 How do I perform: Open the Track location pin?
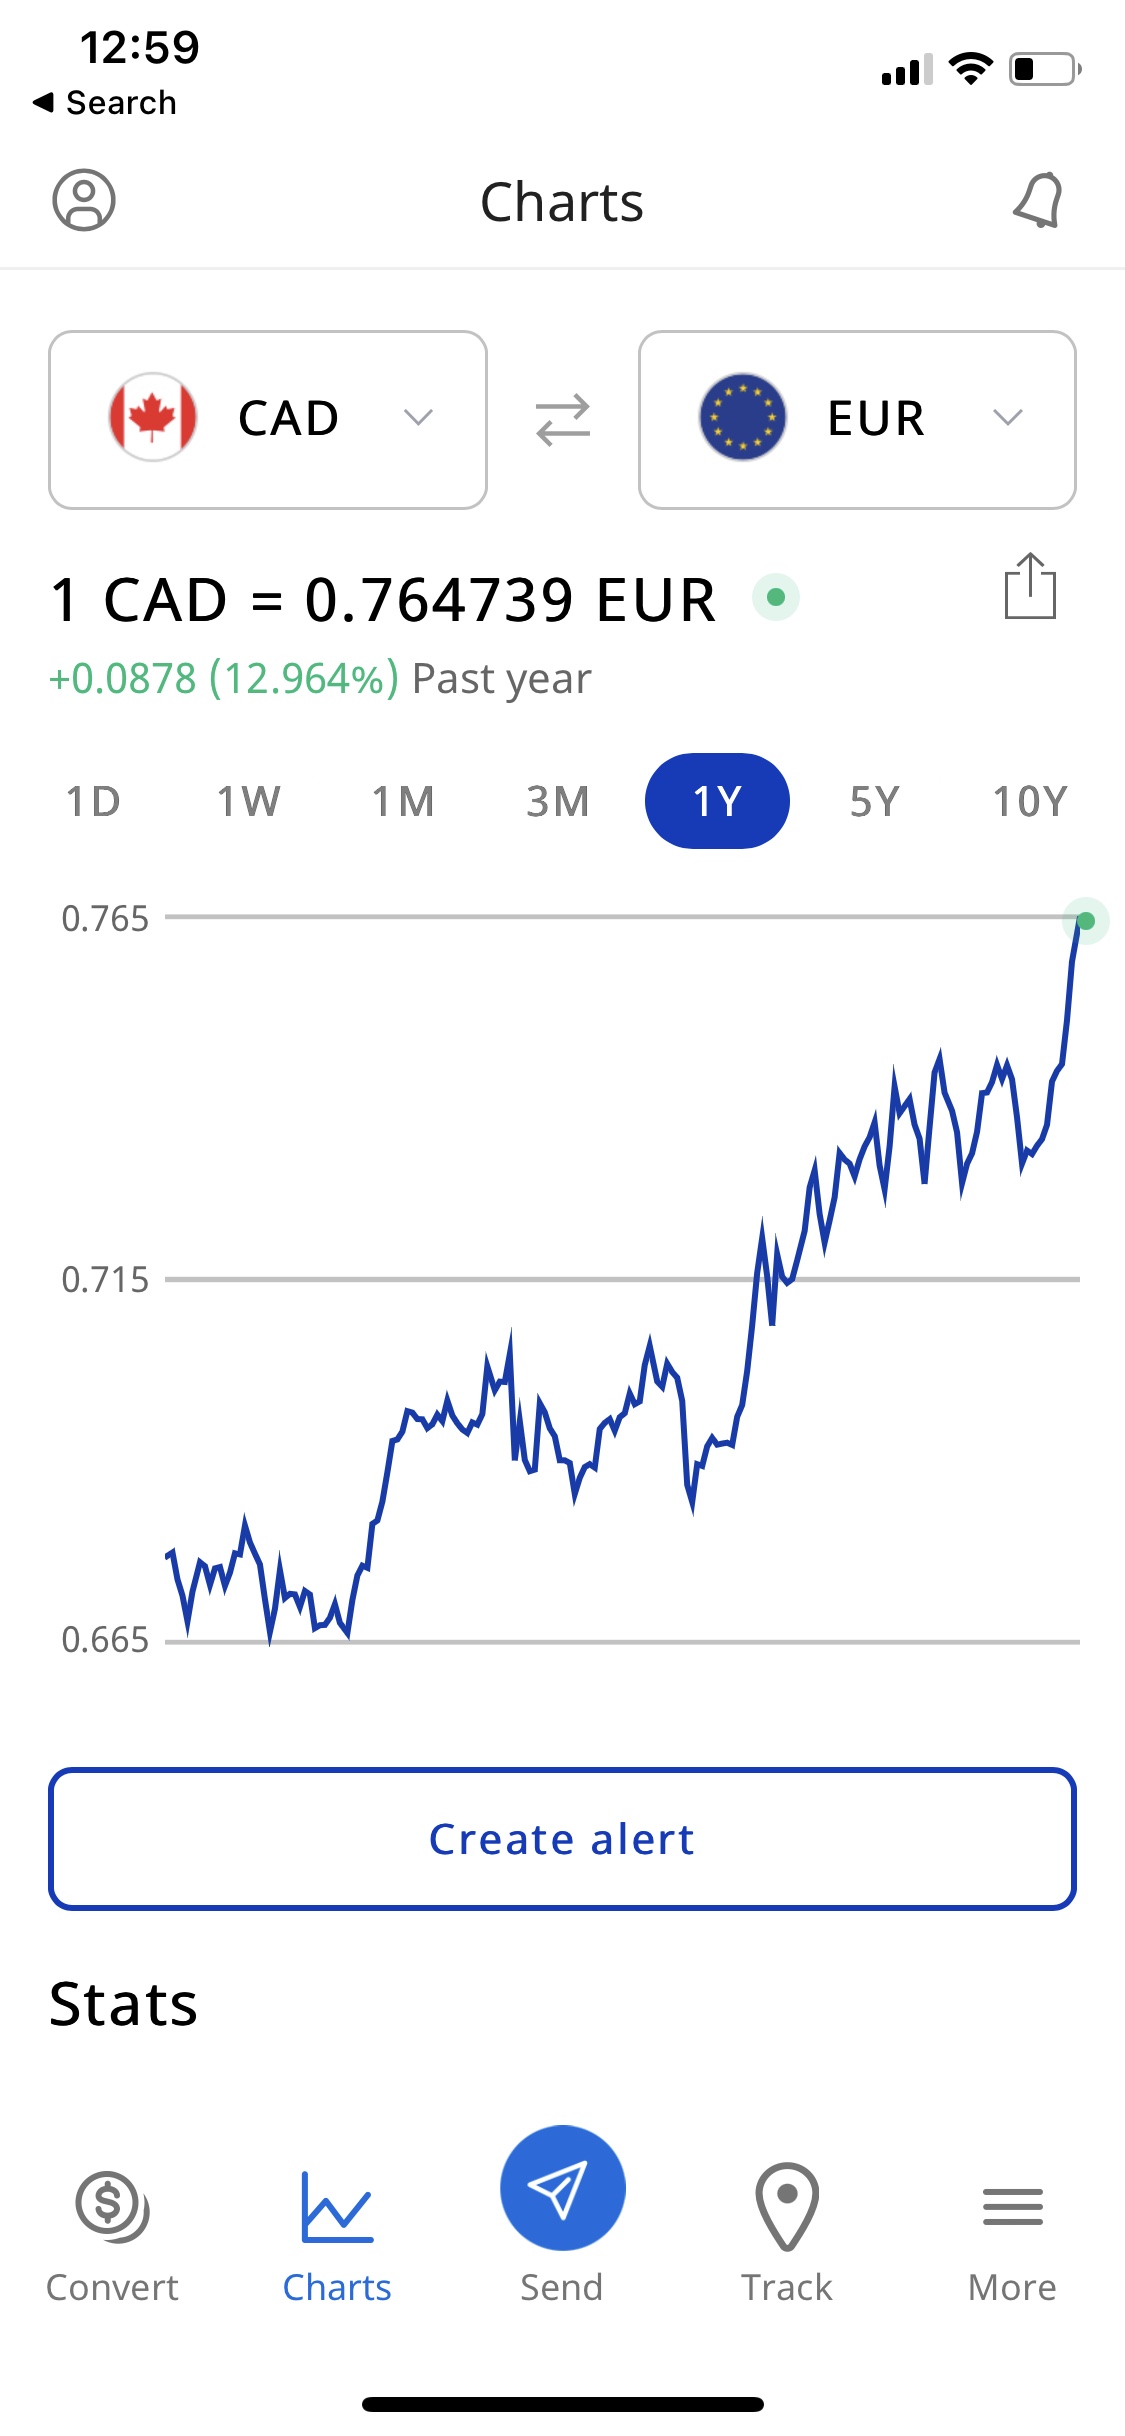787,2207
